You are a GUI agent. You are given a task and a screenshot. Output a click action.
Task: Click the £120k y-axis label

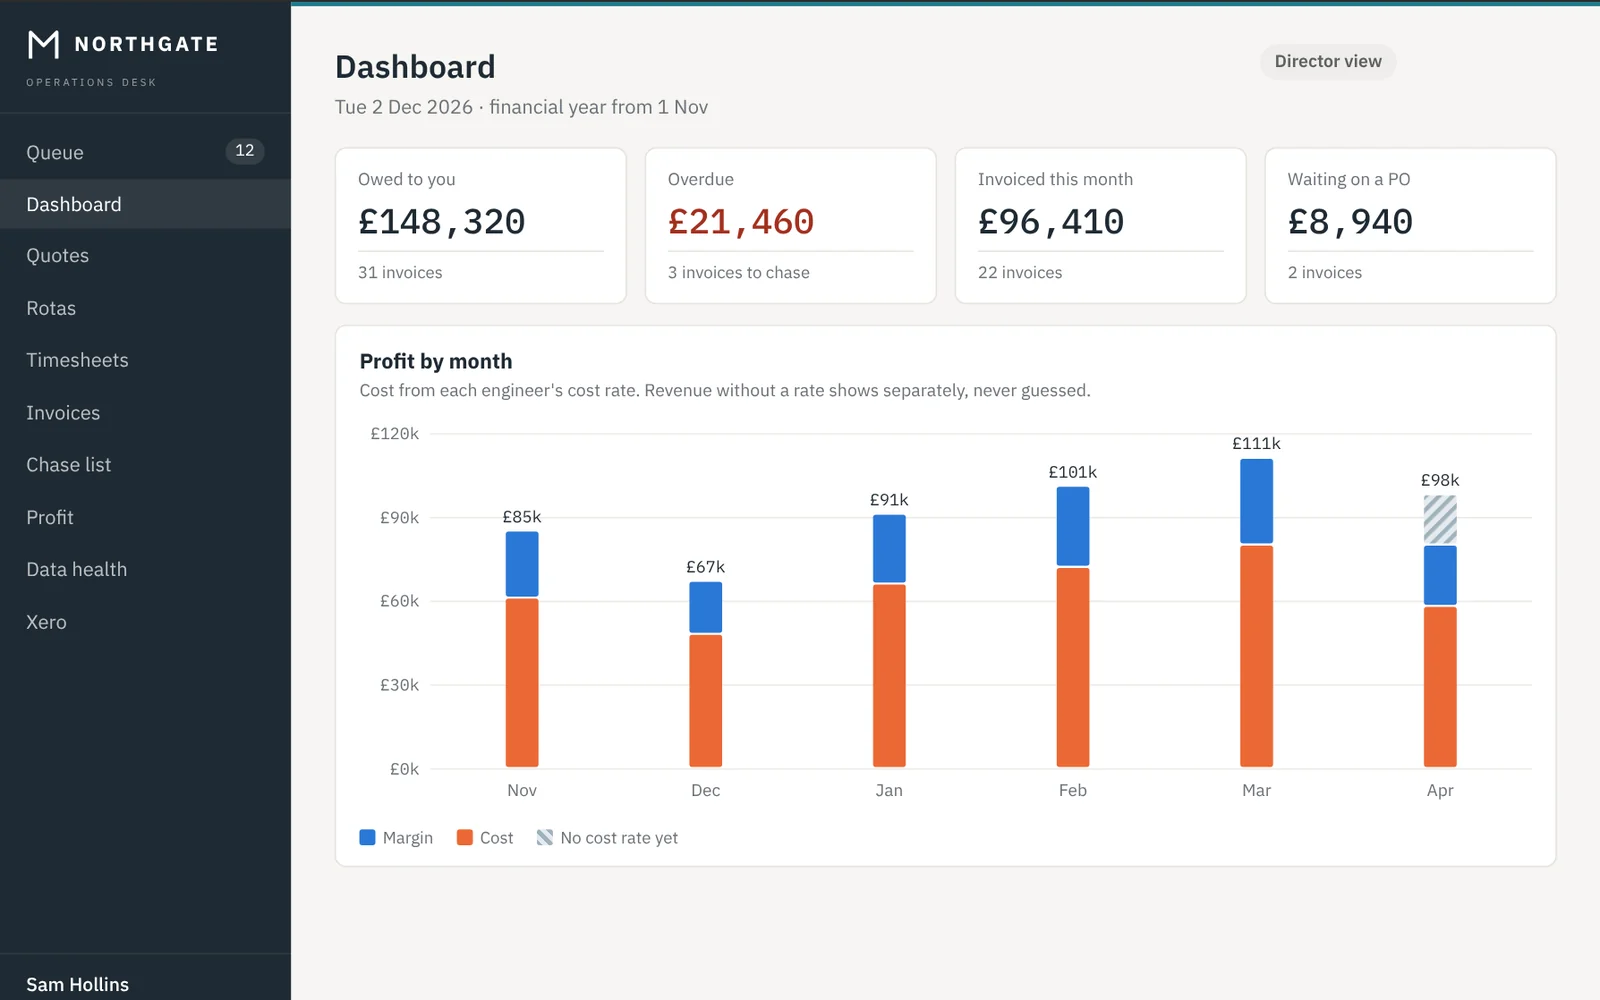395,434
